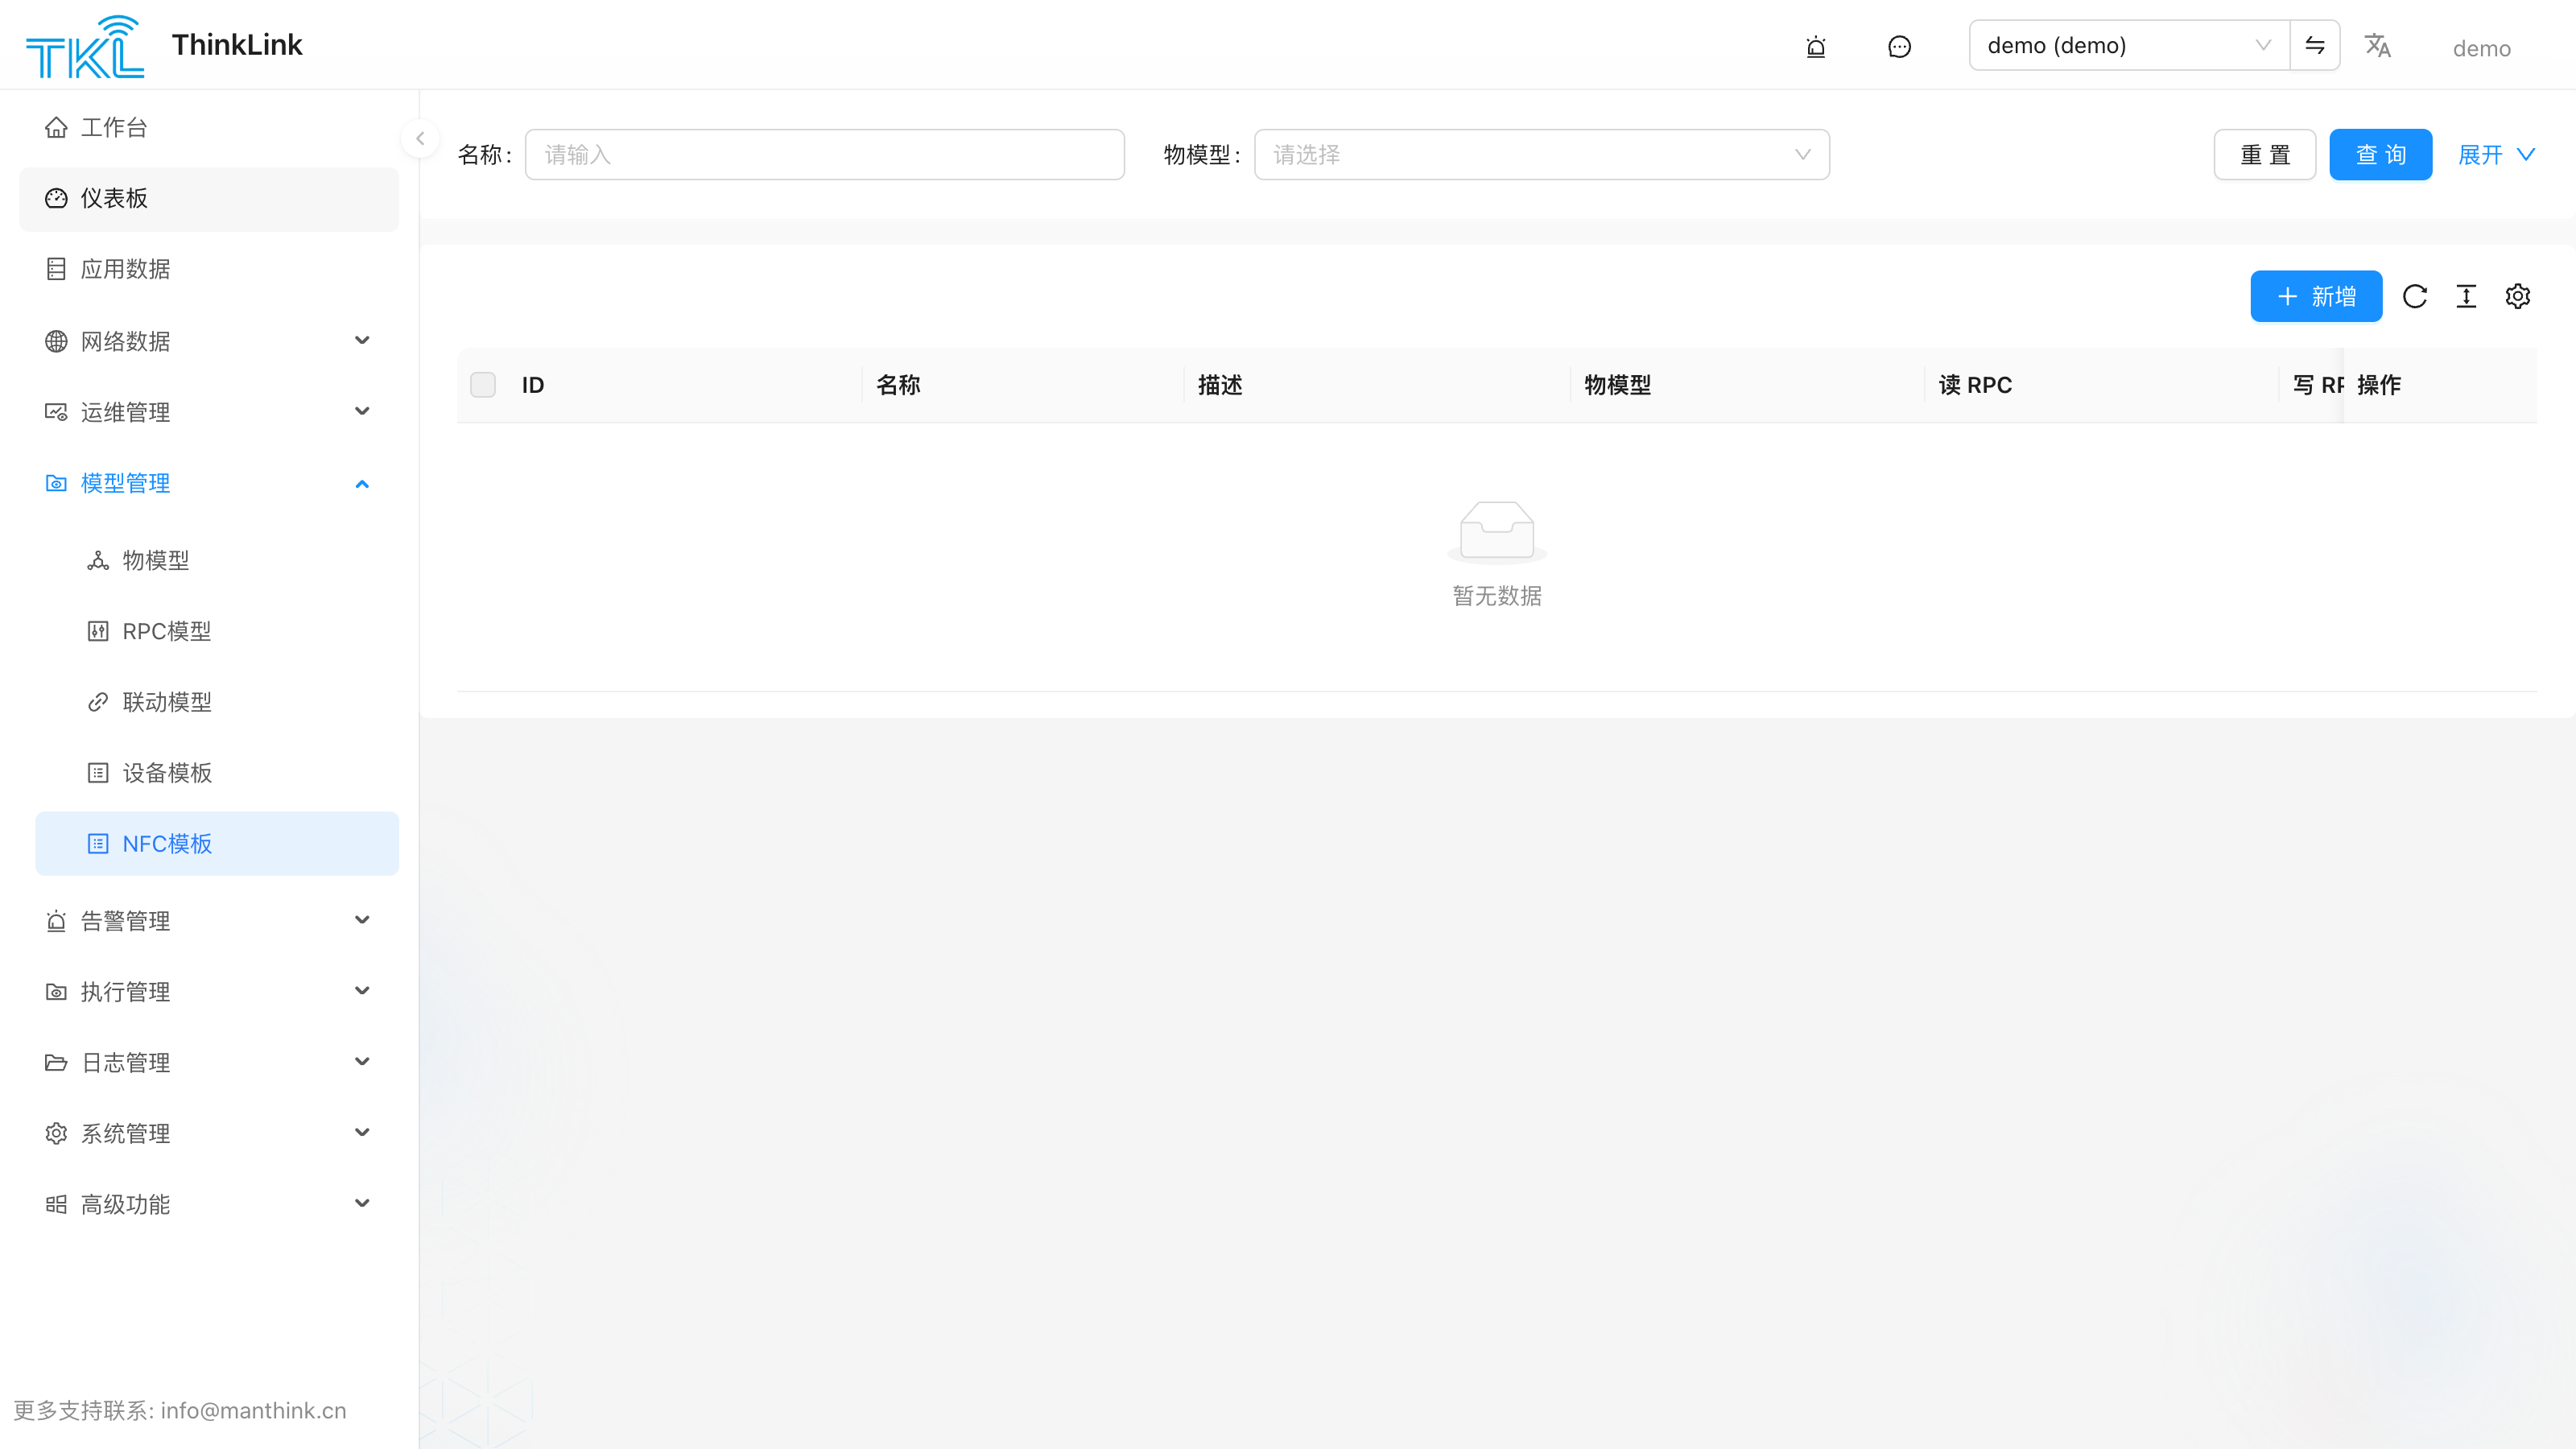Click the sliders icon beside RPC模型

pyautogui.click(x=98, y=631)
